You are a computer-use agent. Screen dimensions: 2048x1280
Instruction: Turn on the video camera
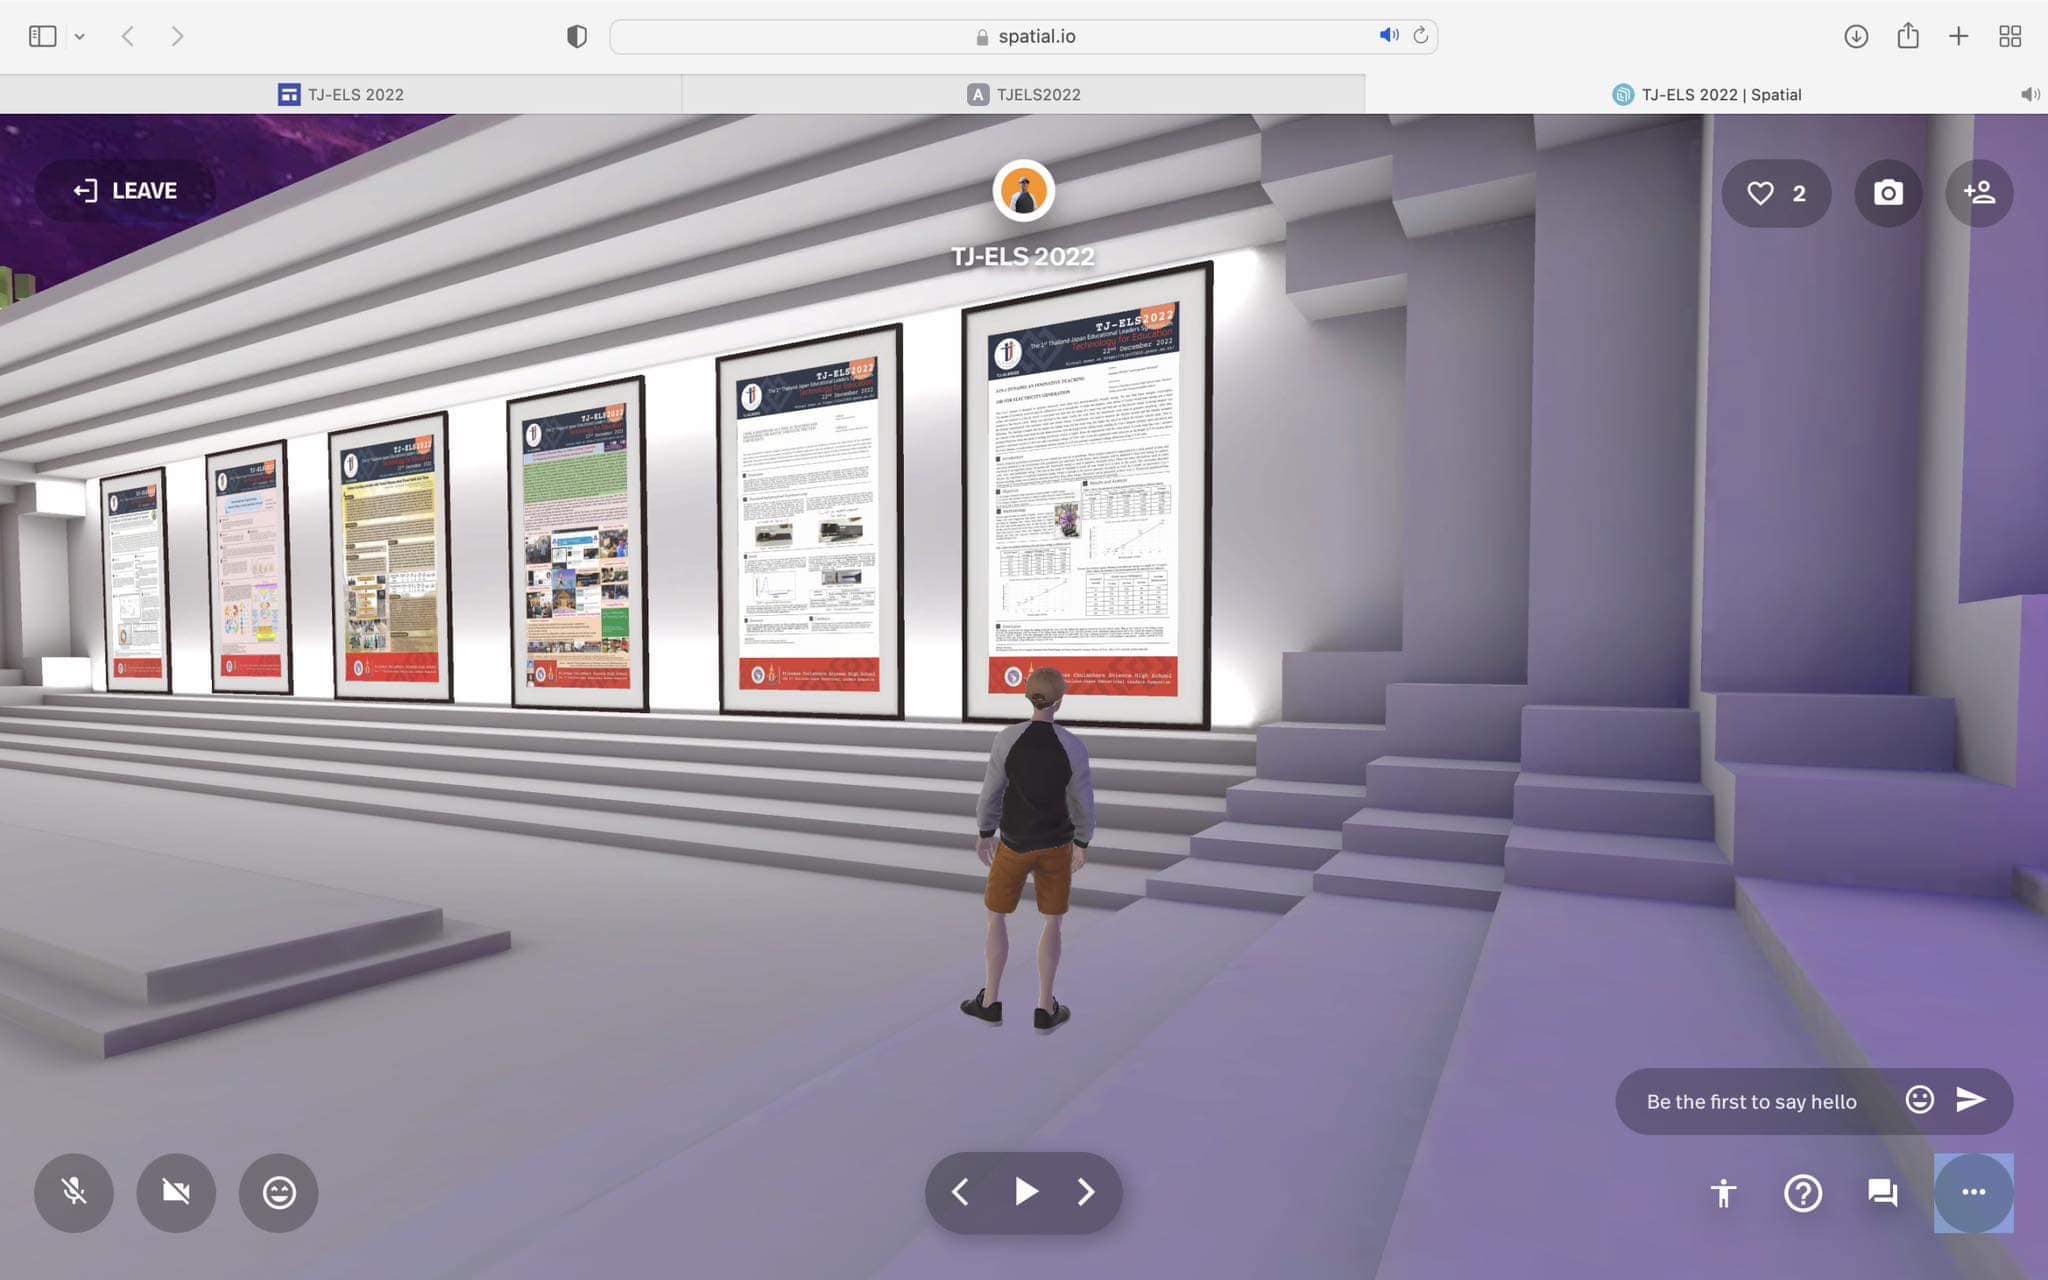(176, 1192)
